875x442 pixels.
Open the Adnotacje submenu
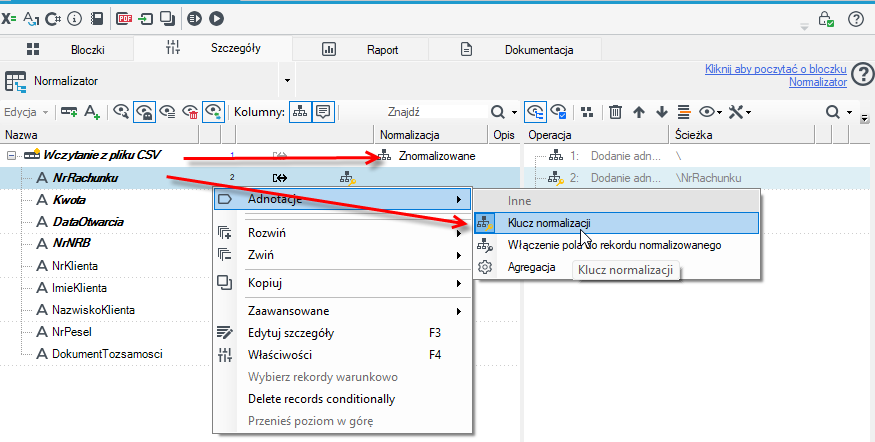(x=342, y=199)
